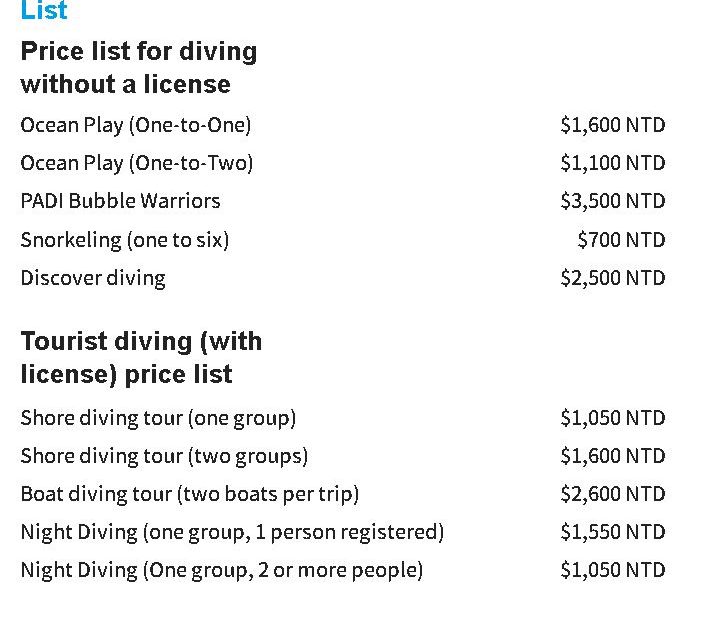Viewport: 721px width, 620px height.
Task: Select Shore diving tour (one group)
Action: [x=158, y=418]
